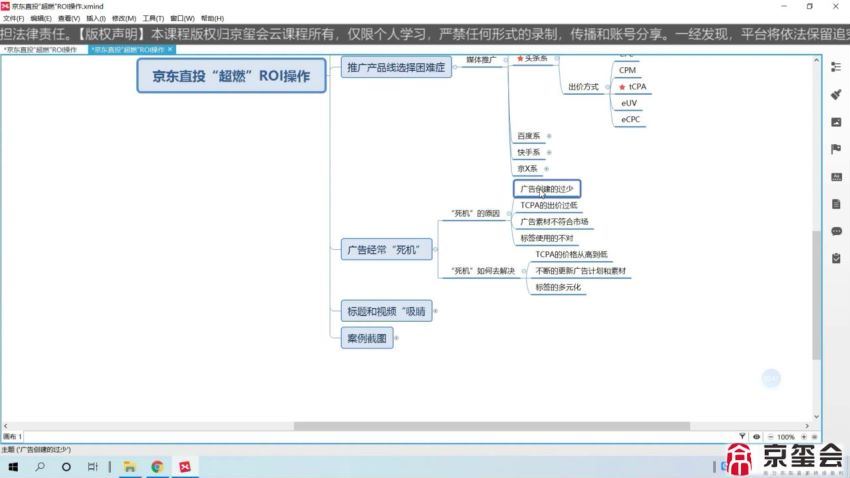Open the 100% zoom level value
The height and width of the screenshot is (478, 850).
[786, 437]
